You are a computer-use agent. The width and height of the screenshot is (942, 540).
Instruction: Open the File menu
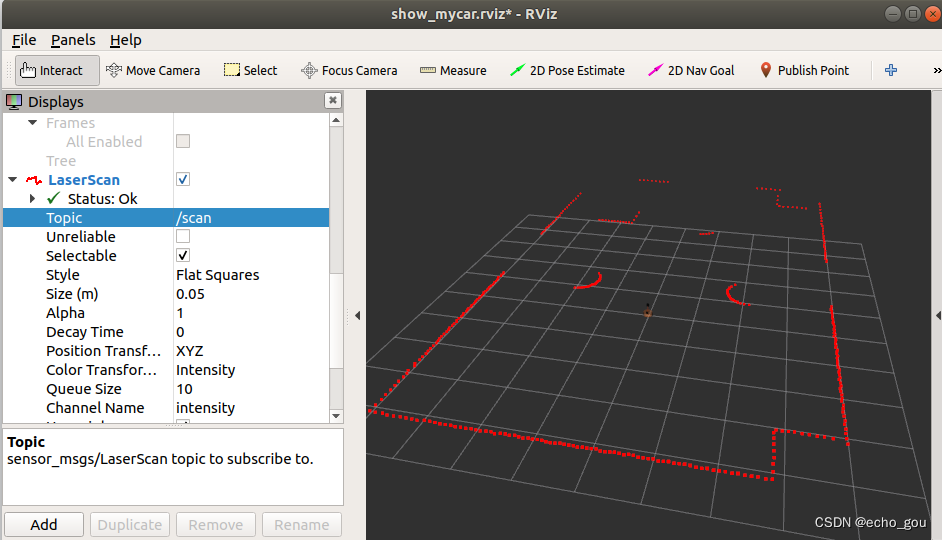click(x=24, y=40)
